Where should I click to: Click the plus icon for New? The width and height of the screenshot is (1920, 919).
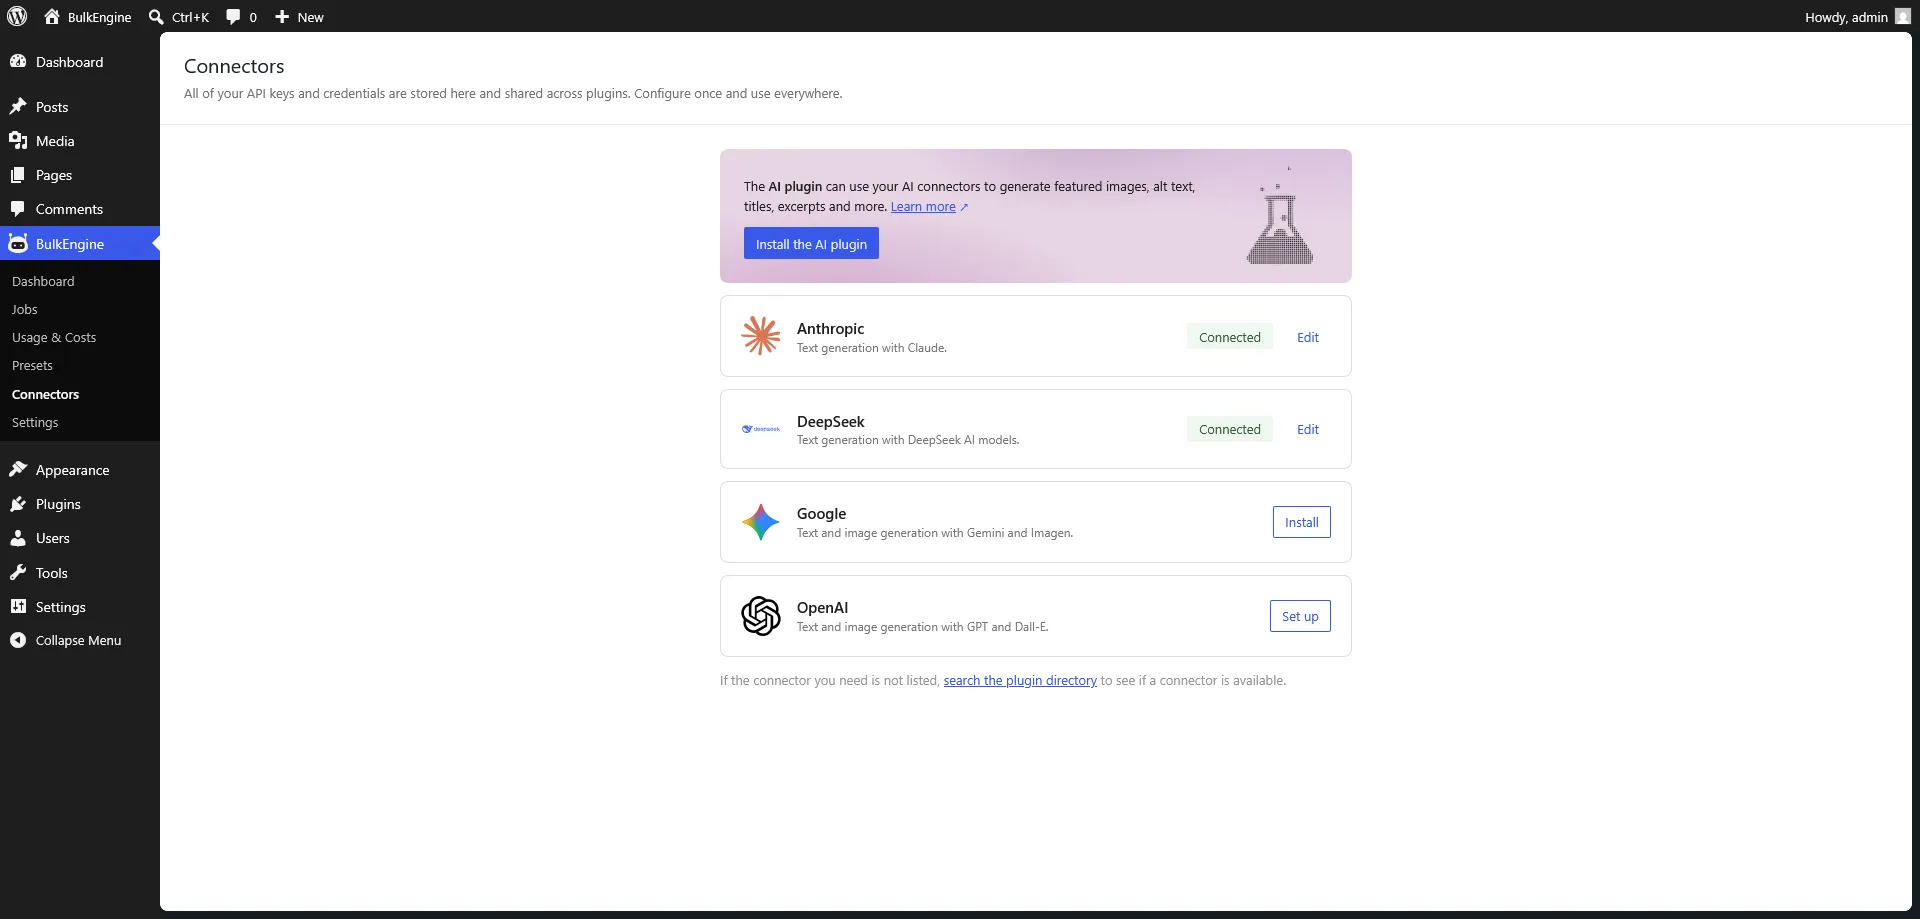282,17
